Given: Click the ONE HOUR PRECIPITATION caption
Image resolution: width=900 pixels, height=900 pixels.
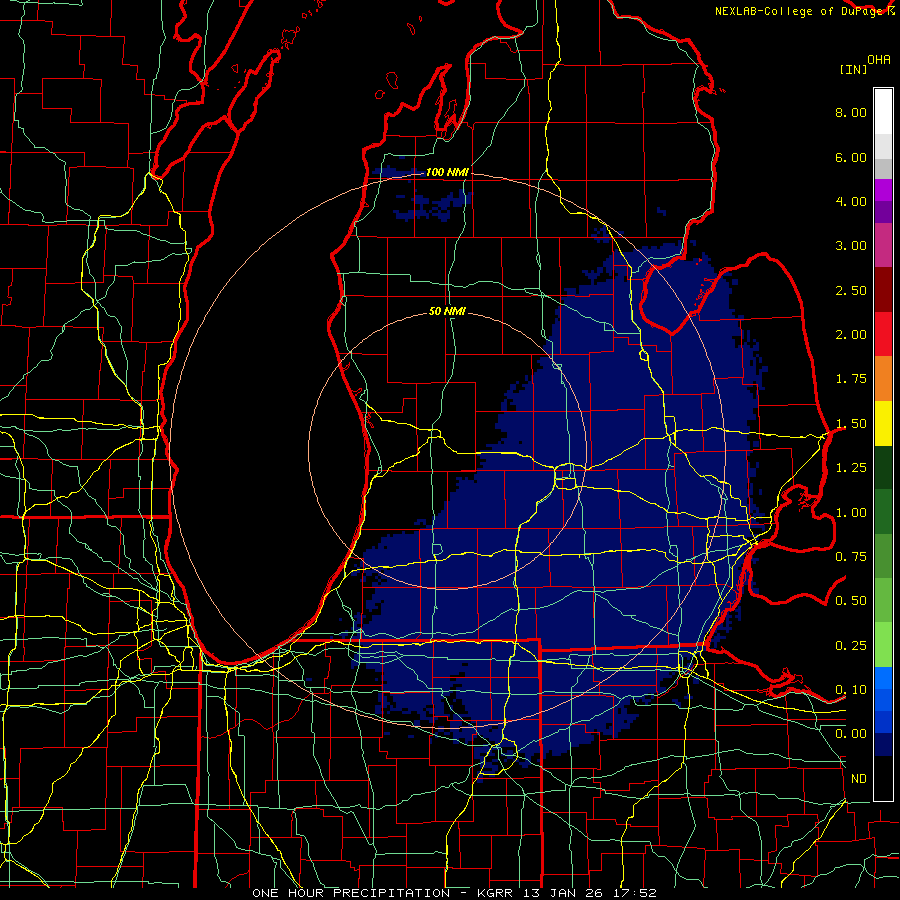Looking at the screenshot, I should 351,893.
